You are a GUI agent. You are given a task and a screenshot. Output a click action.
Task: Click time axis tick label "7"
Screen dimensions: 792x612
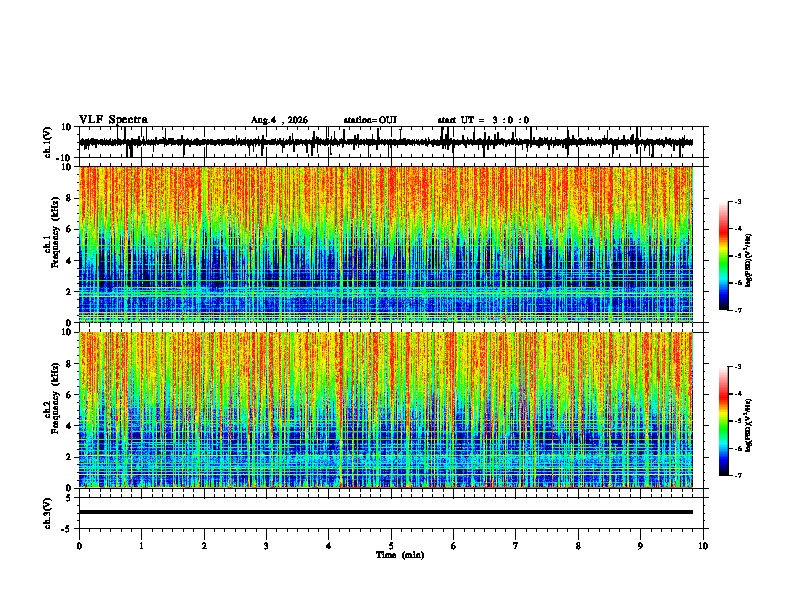click(516, 546)
